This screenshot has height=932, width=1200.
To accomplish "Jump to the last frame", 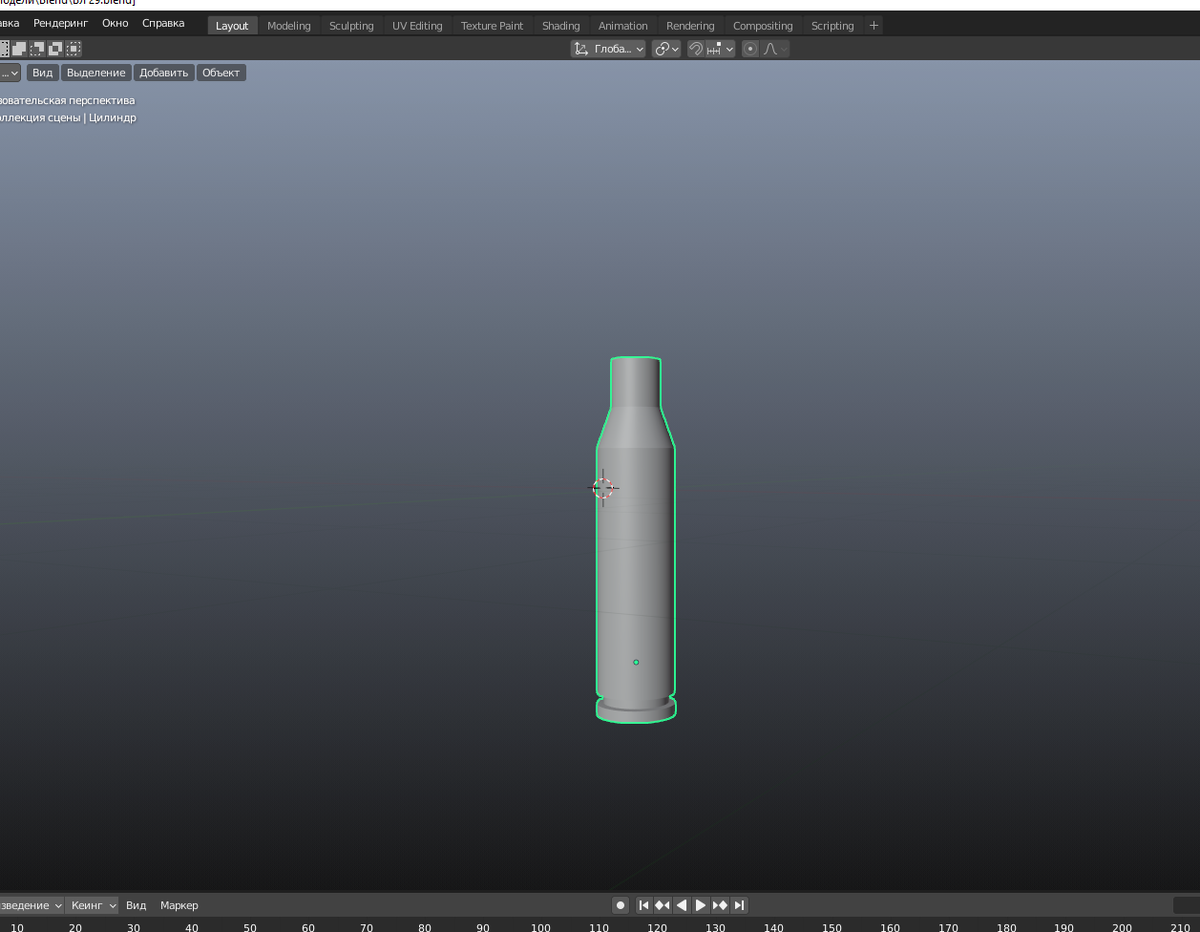I will coord(739,905).
